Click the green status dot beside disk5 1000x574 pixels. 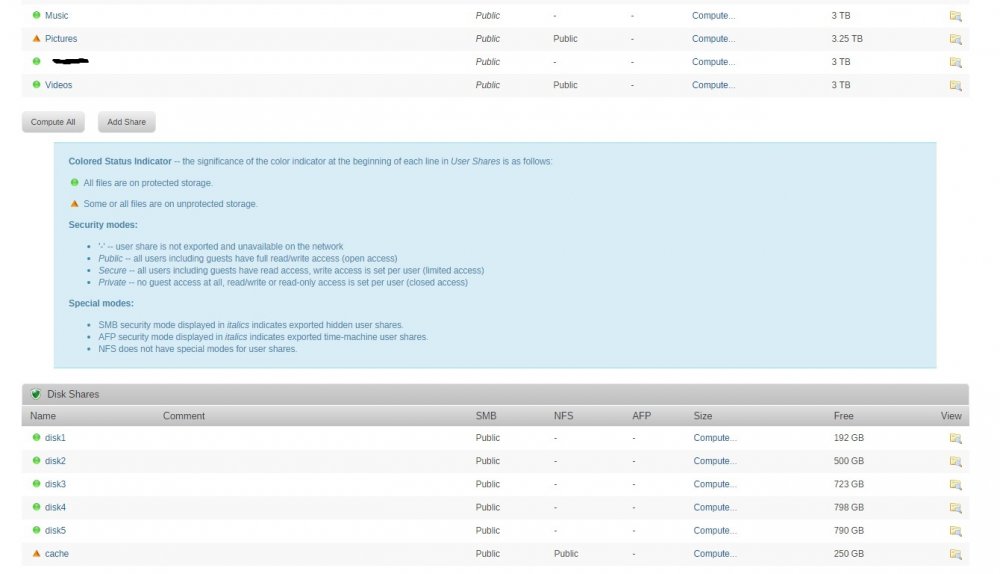click(36, 529)
